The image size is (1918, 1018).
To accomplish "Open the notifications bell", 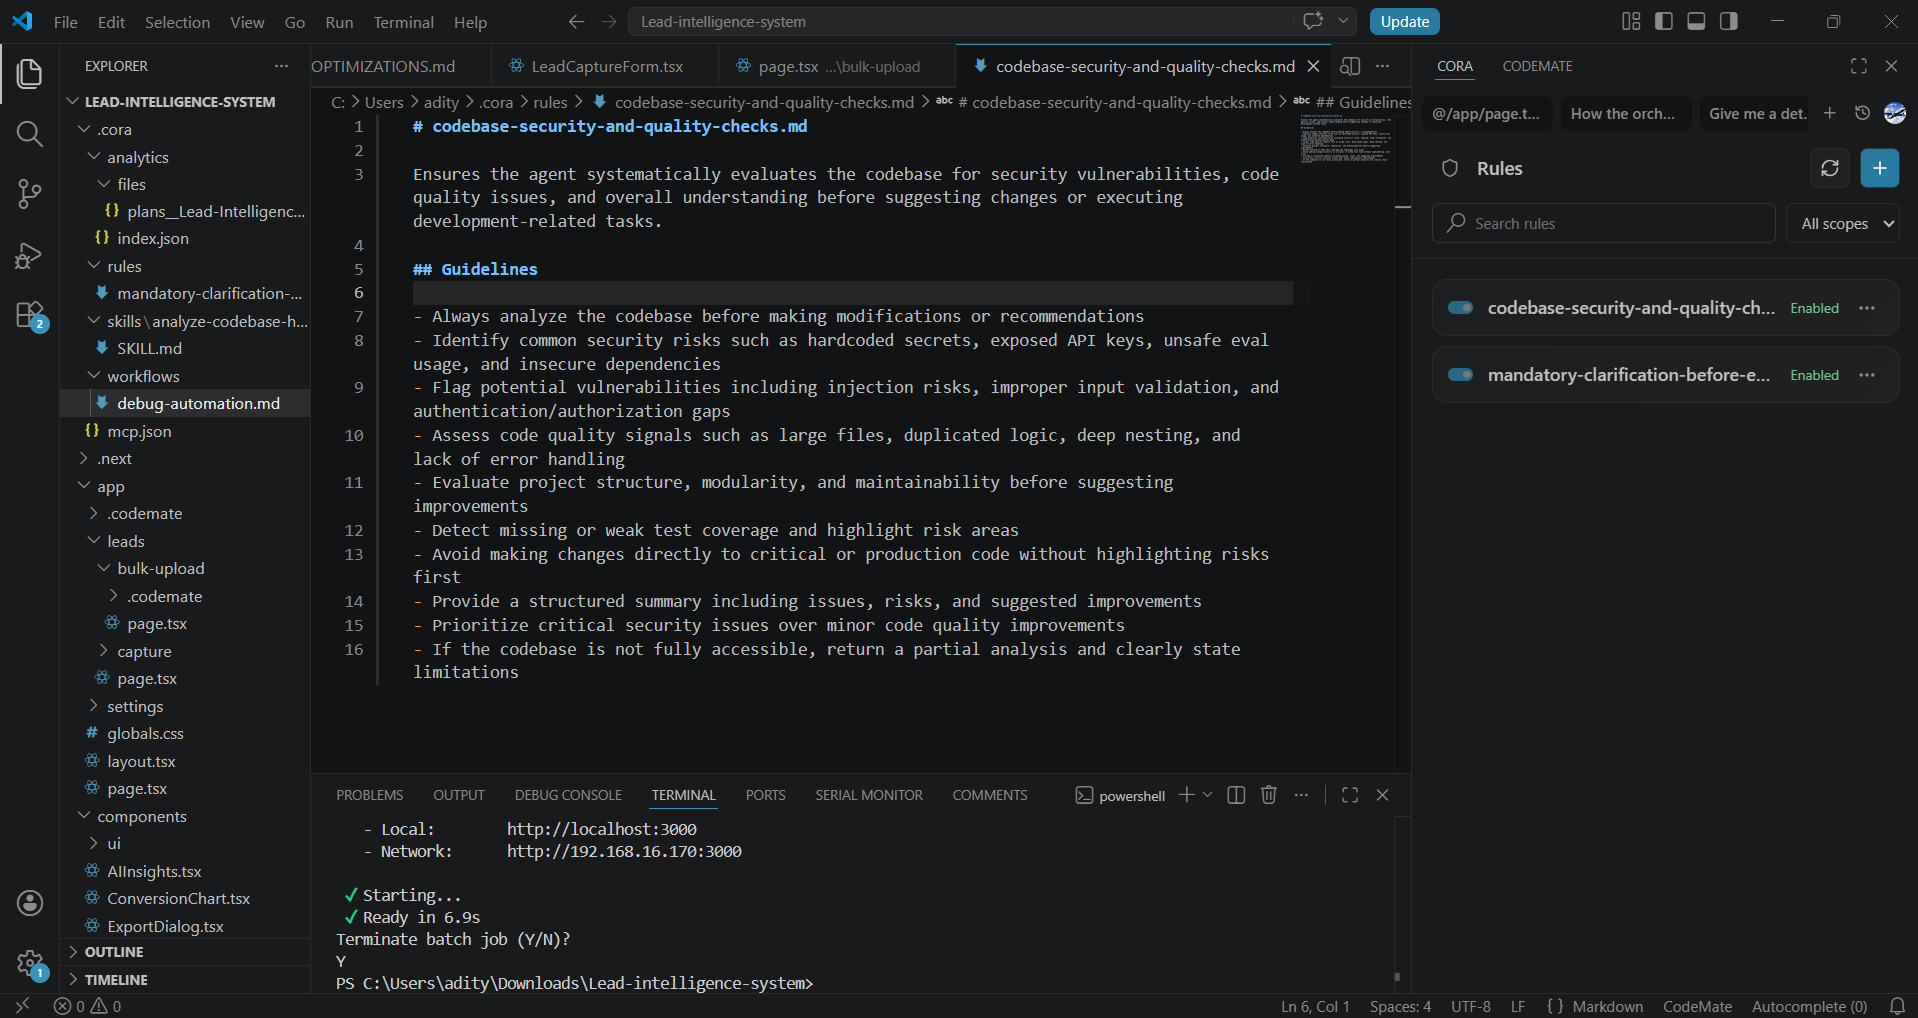I will [1897, 1006].
